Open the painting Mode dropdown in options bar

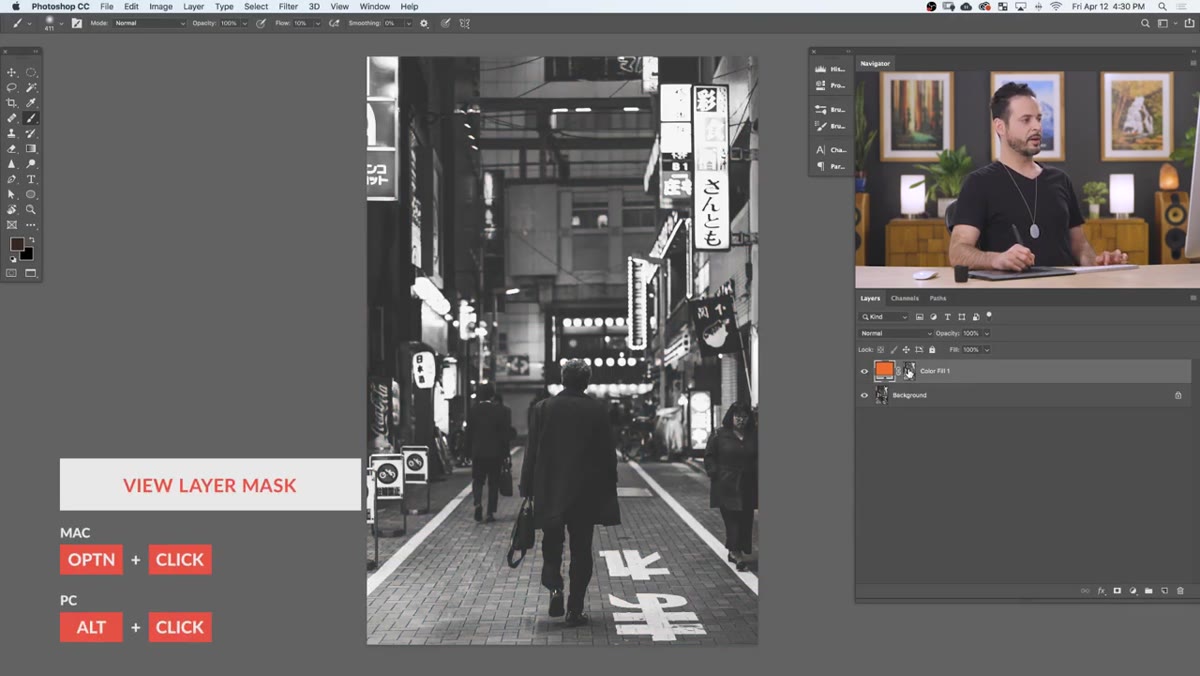pos(149,22)
